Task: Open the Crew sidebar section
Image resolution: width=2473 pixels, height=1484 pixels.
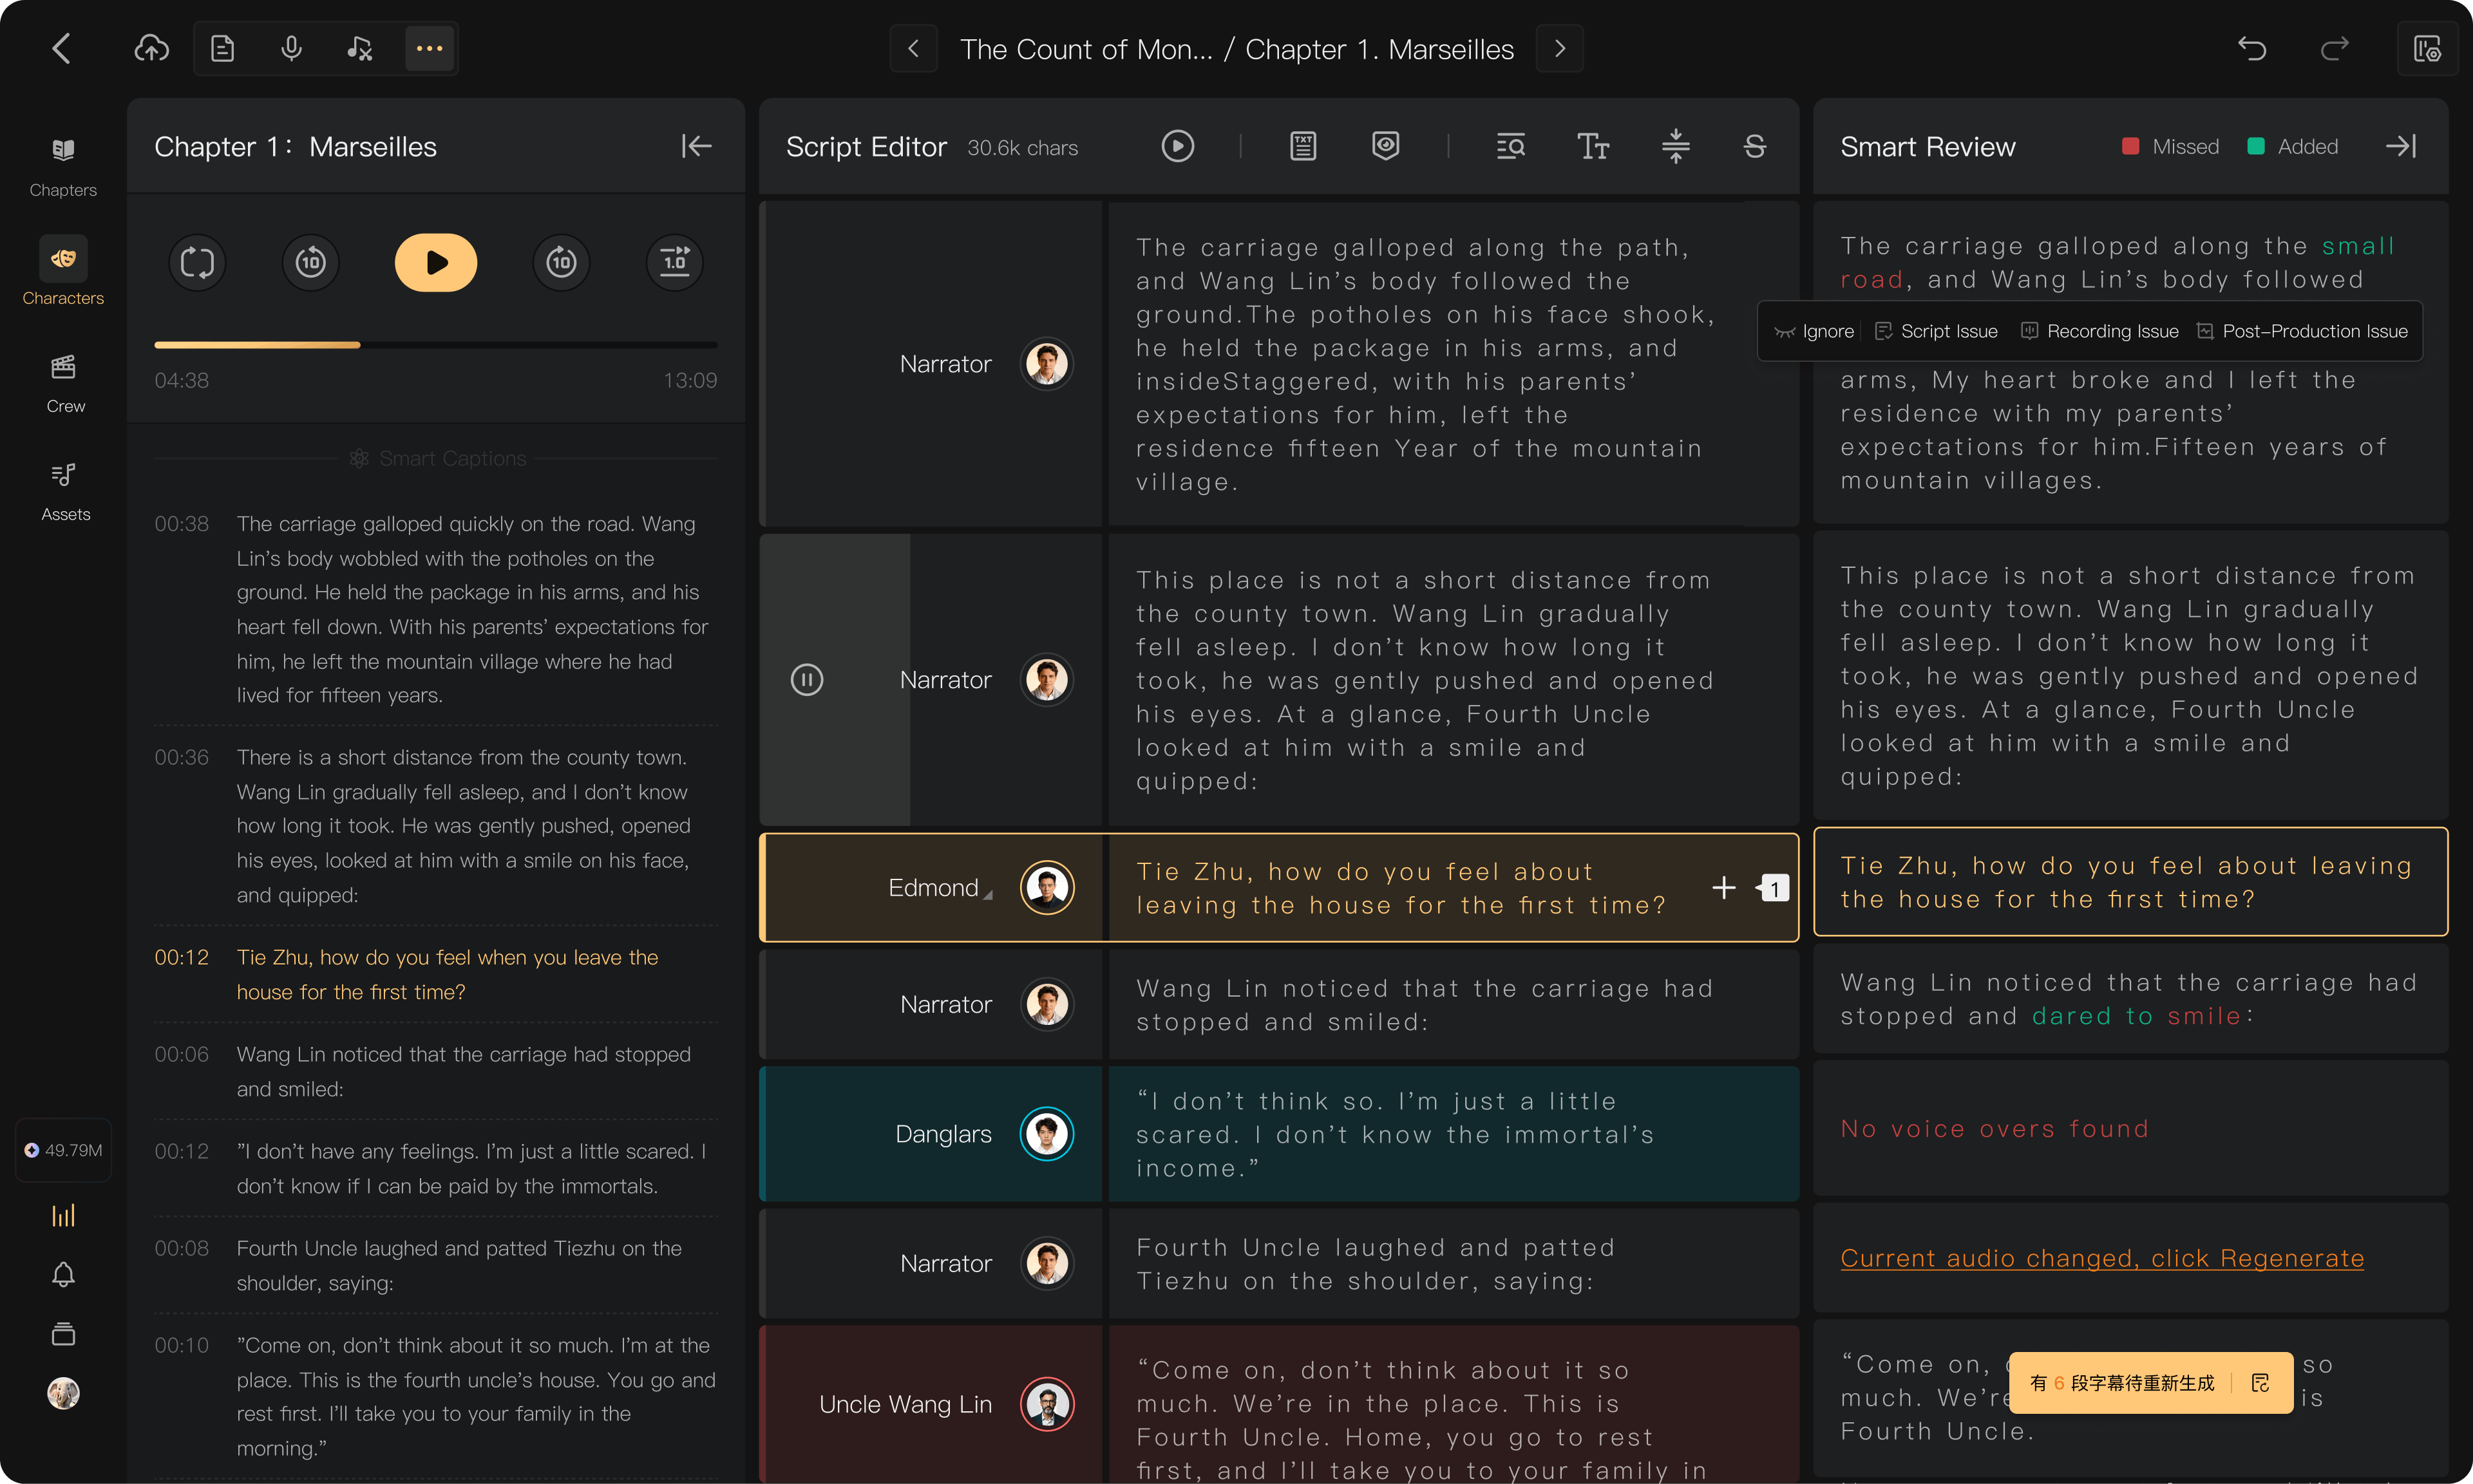Action: (x=64, y=383)
